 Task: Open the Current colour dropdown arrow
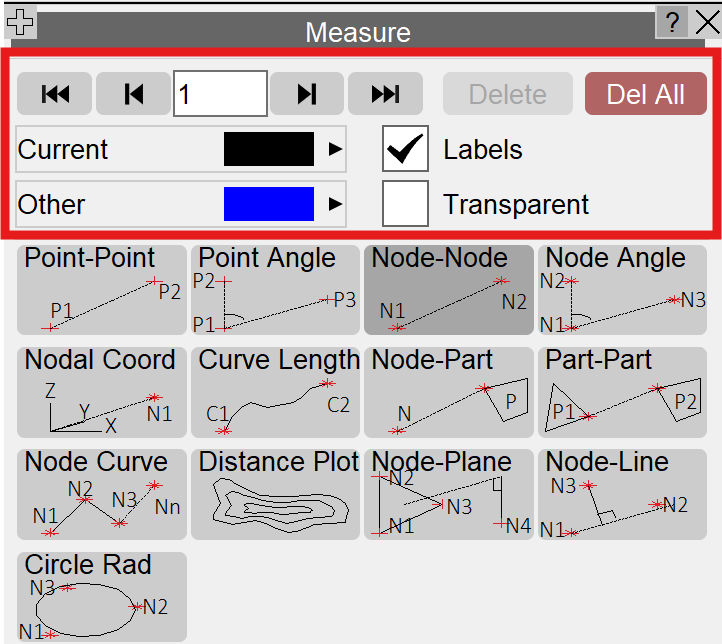pyautogui.click(x=335, y=149)
